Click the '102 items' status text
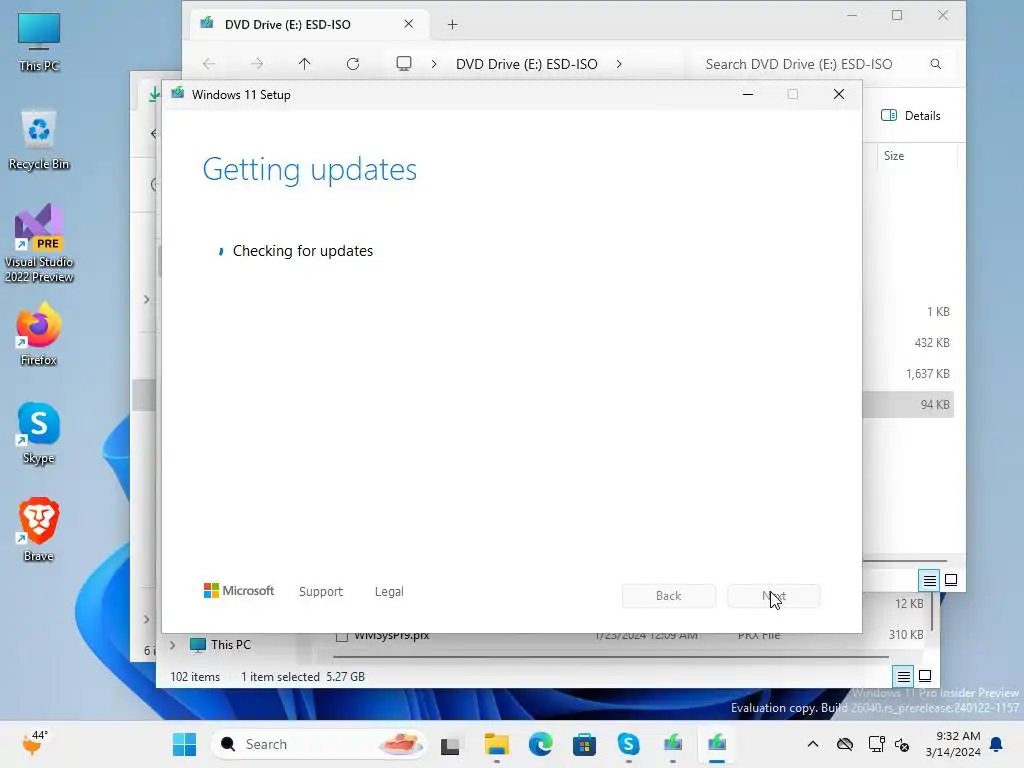Viewport: 1024px width, 768px height. point(195,677)
